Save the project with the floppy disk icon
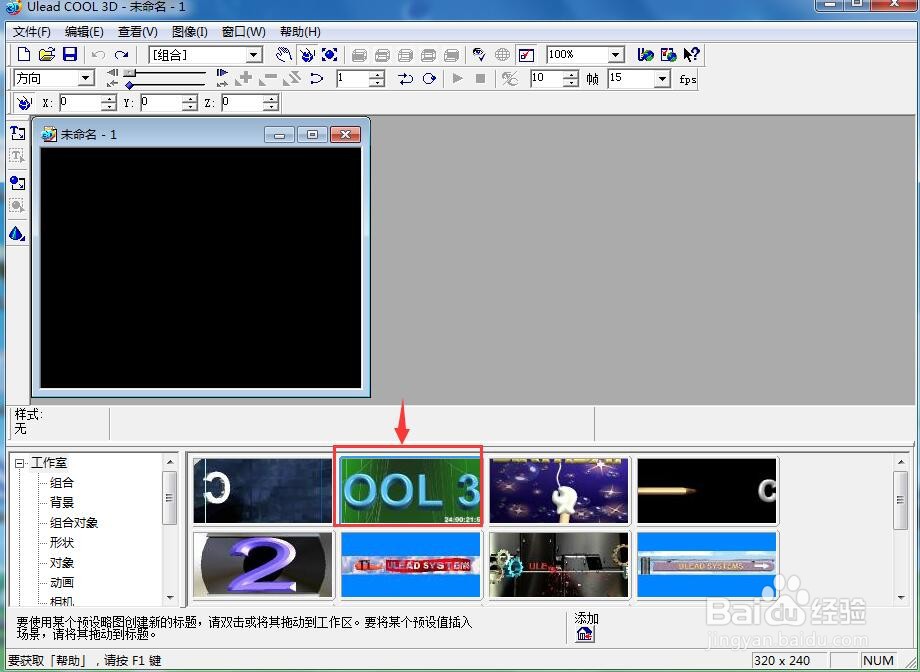Image resolution: width=920 pixels, height=672 pixels. tap(70, 55)
